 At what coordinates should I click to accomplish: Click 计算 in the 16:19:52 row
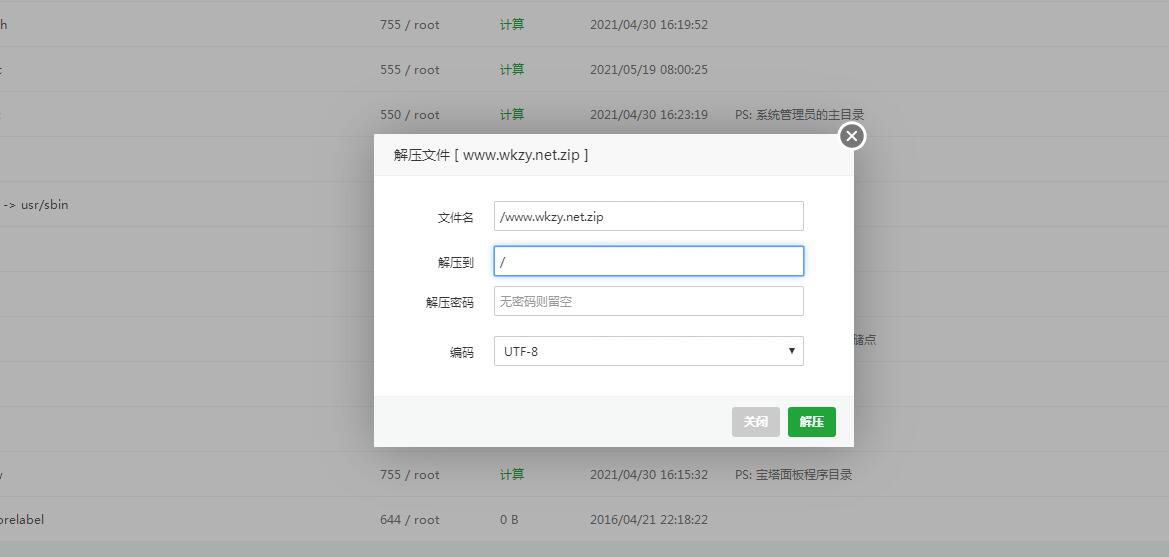coord(512,24)
